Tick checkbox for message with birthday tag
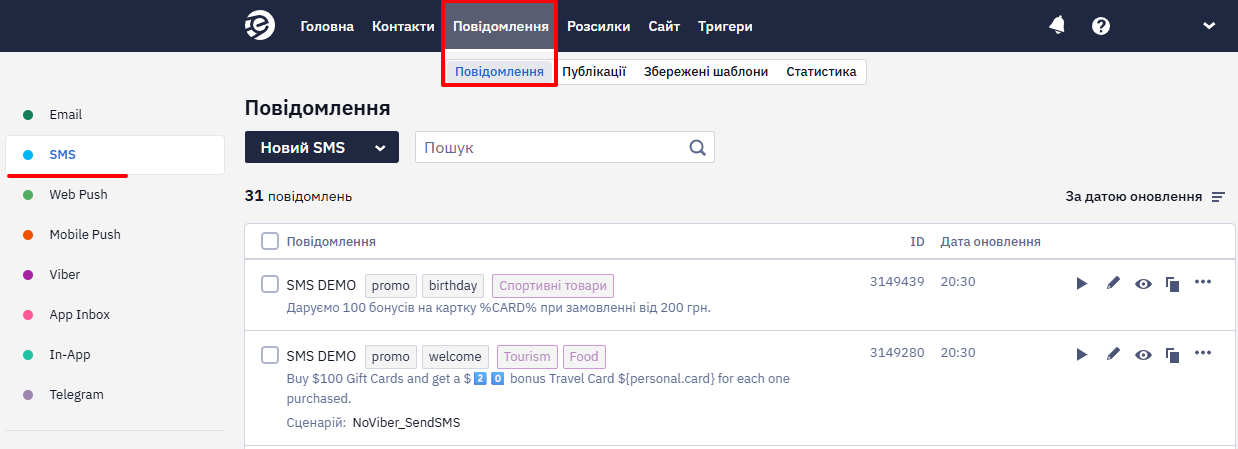Image resolution: width=1238 pixels, height=449 pixels. coord(270,284)
